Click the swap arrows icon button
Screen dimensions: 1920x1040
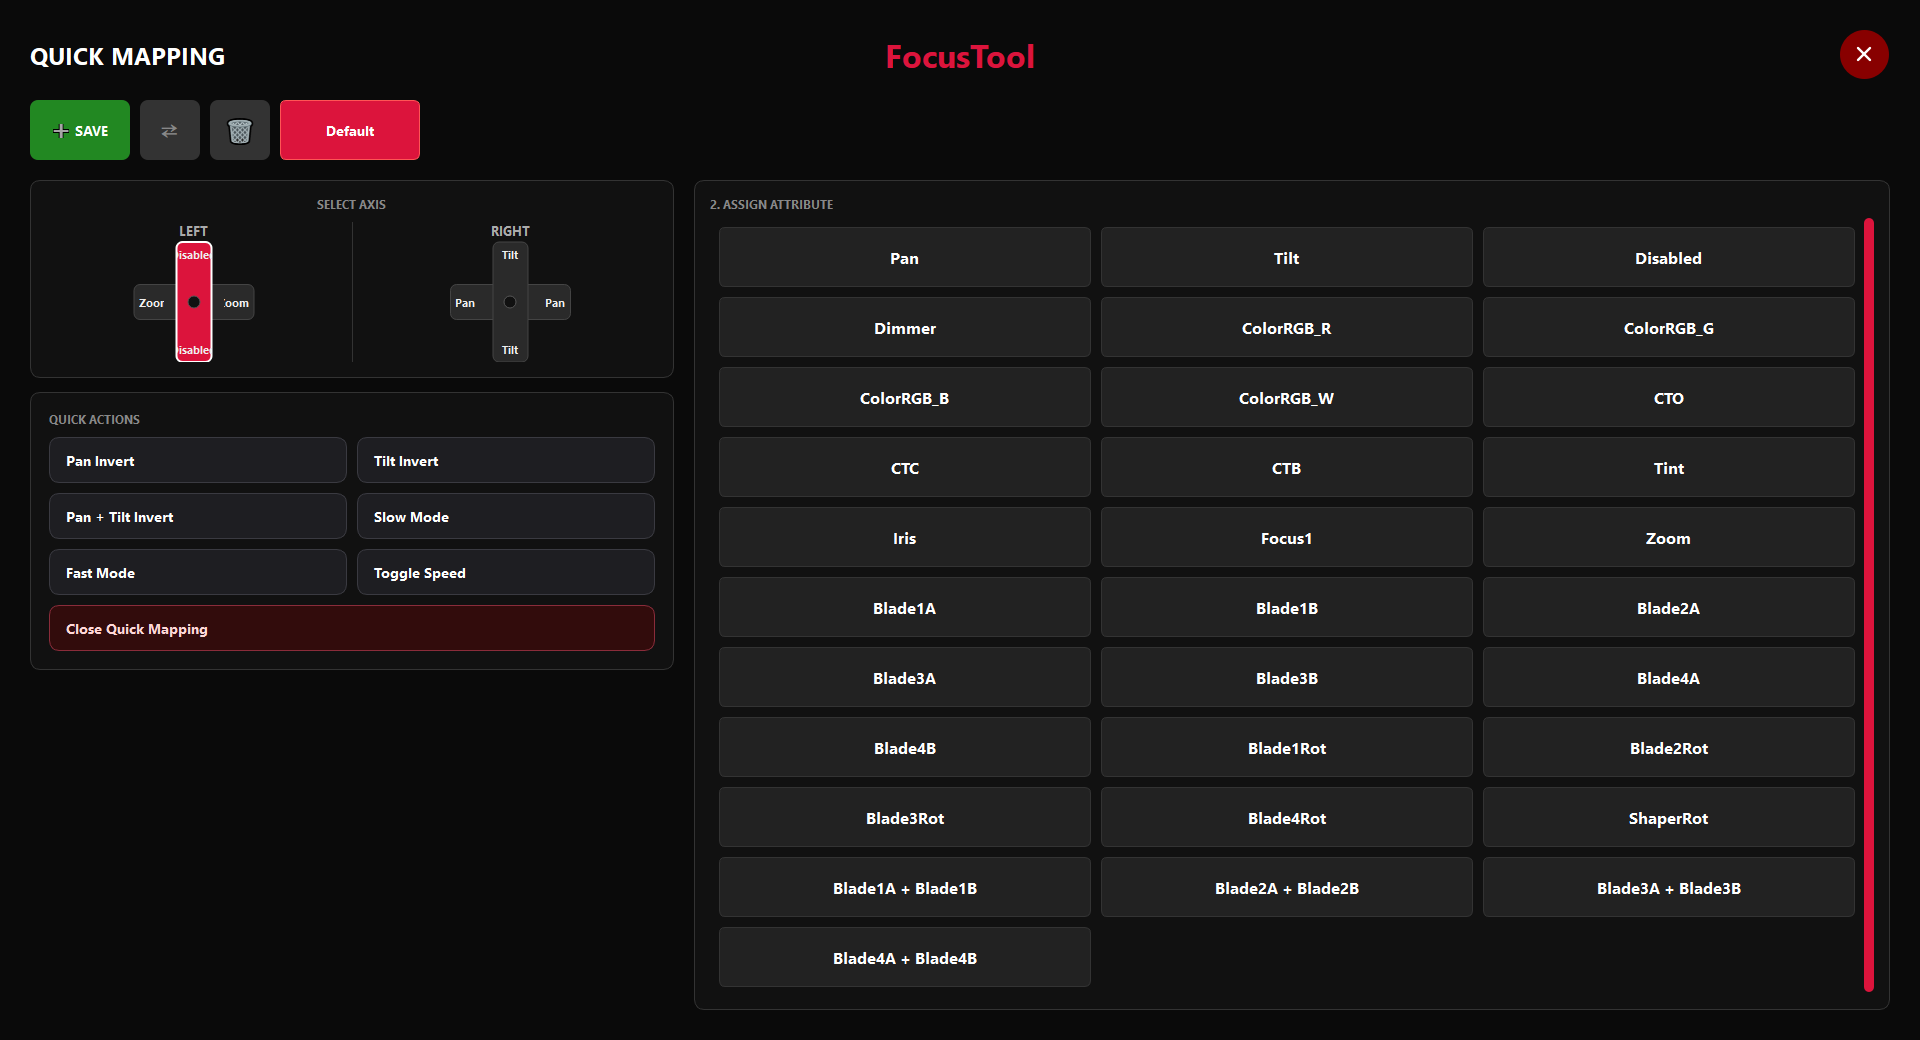pyautogui.click(x=170, y=130)
